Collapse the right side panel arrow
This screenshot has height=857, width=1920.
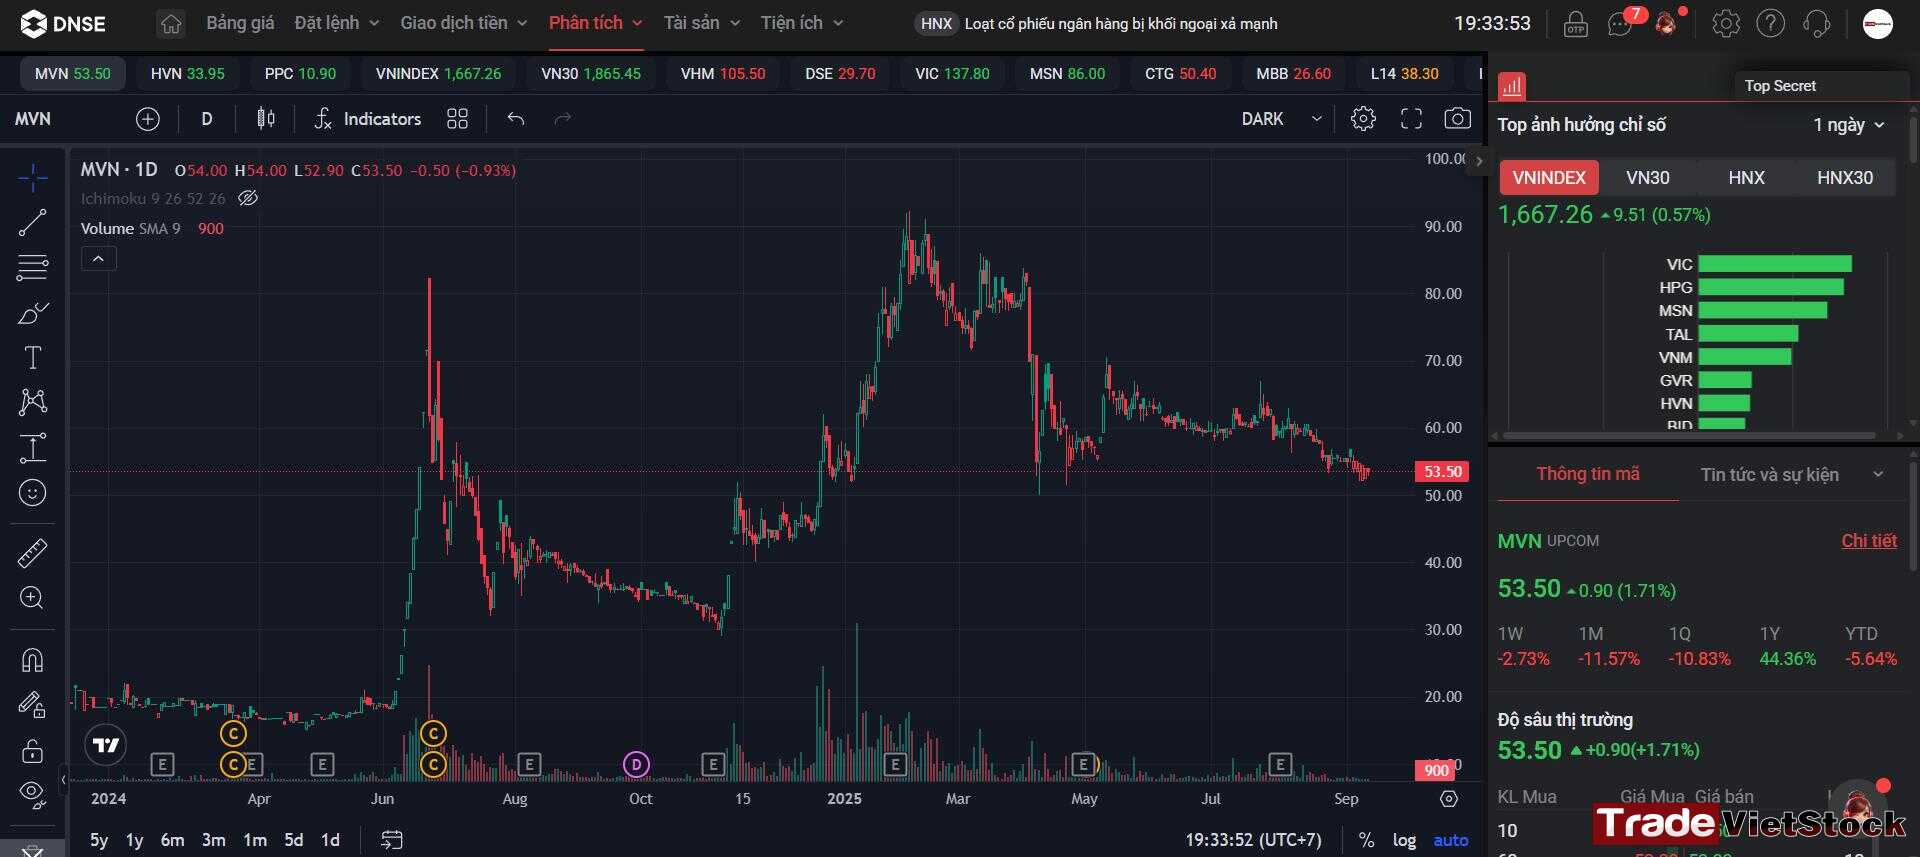coord(1479,162)
